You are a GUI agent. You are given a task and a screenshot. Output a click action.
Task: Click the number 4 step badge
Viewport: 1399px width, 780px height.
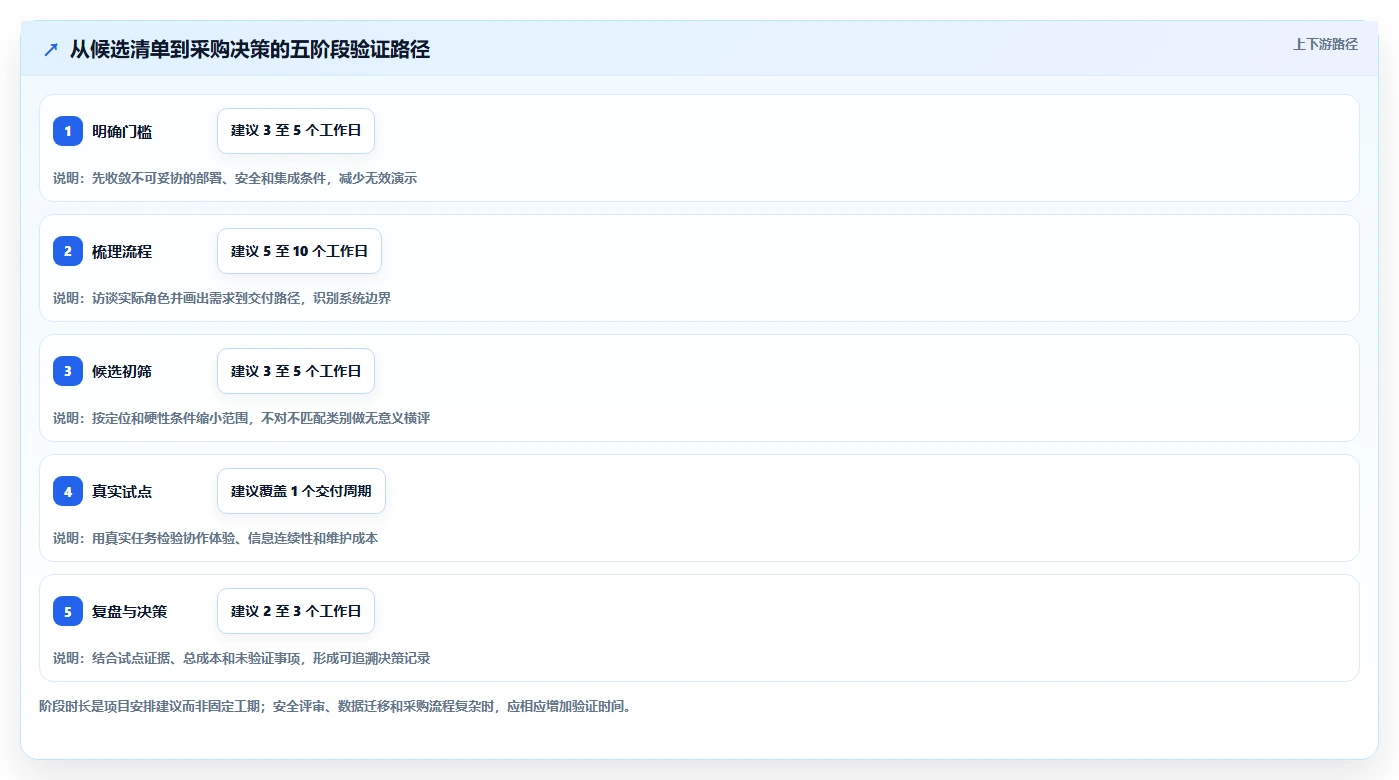click(68, 491)
